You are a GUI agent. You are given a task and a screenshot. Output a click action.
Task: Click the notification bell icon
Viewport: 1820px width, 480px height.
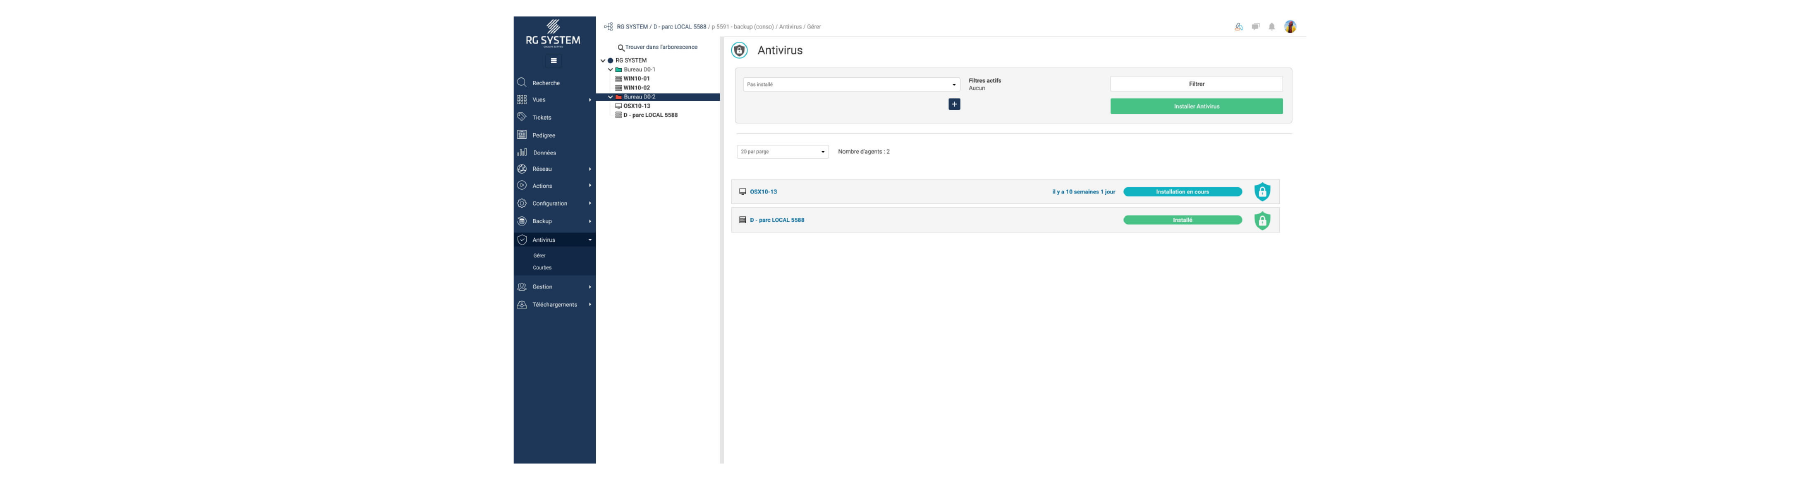(x=1272, y=27)
